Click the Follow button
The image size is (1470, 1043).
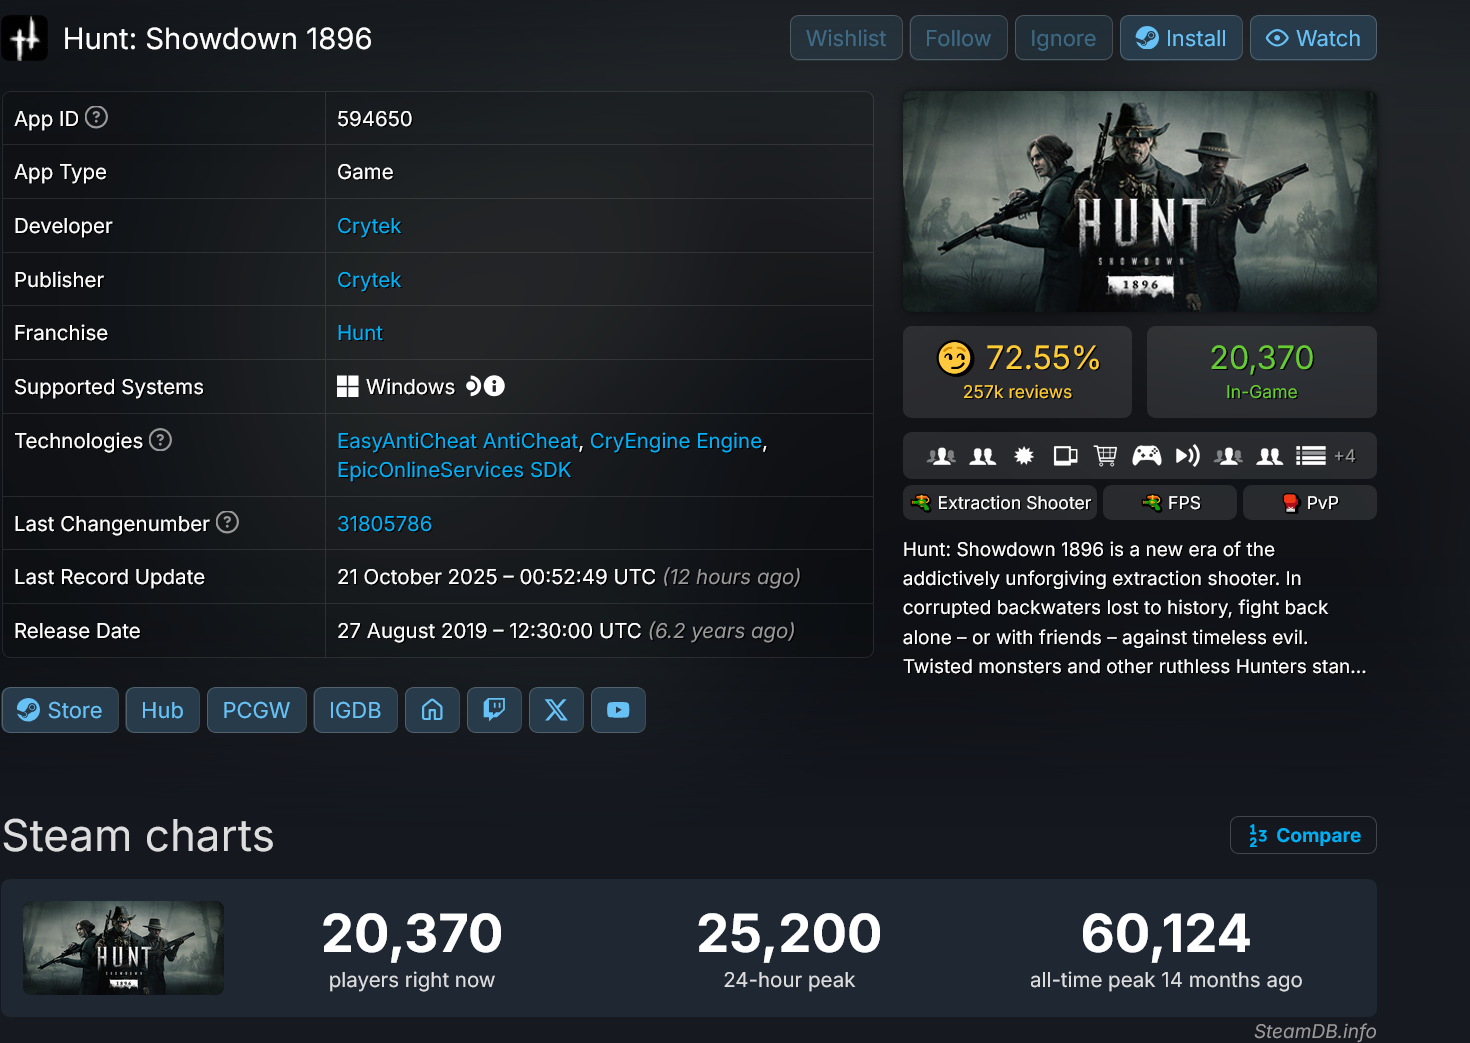(x=958, y=38)
